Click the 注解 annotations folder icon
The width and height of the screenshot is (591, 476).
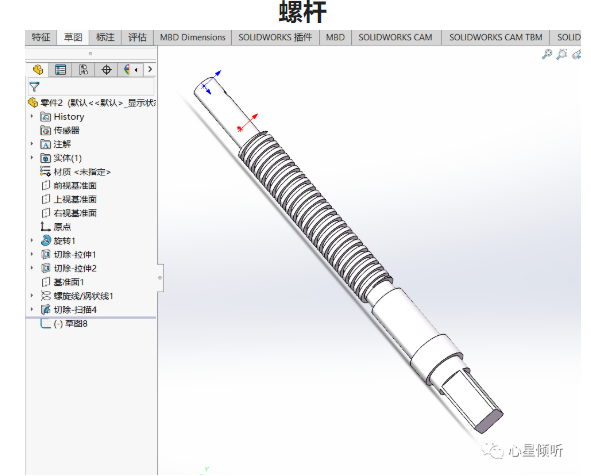(45, 144)
